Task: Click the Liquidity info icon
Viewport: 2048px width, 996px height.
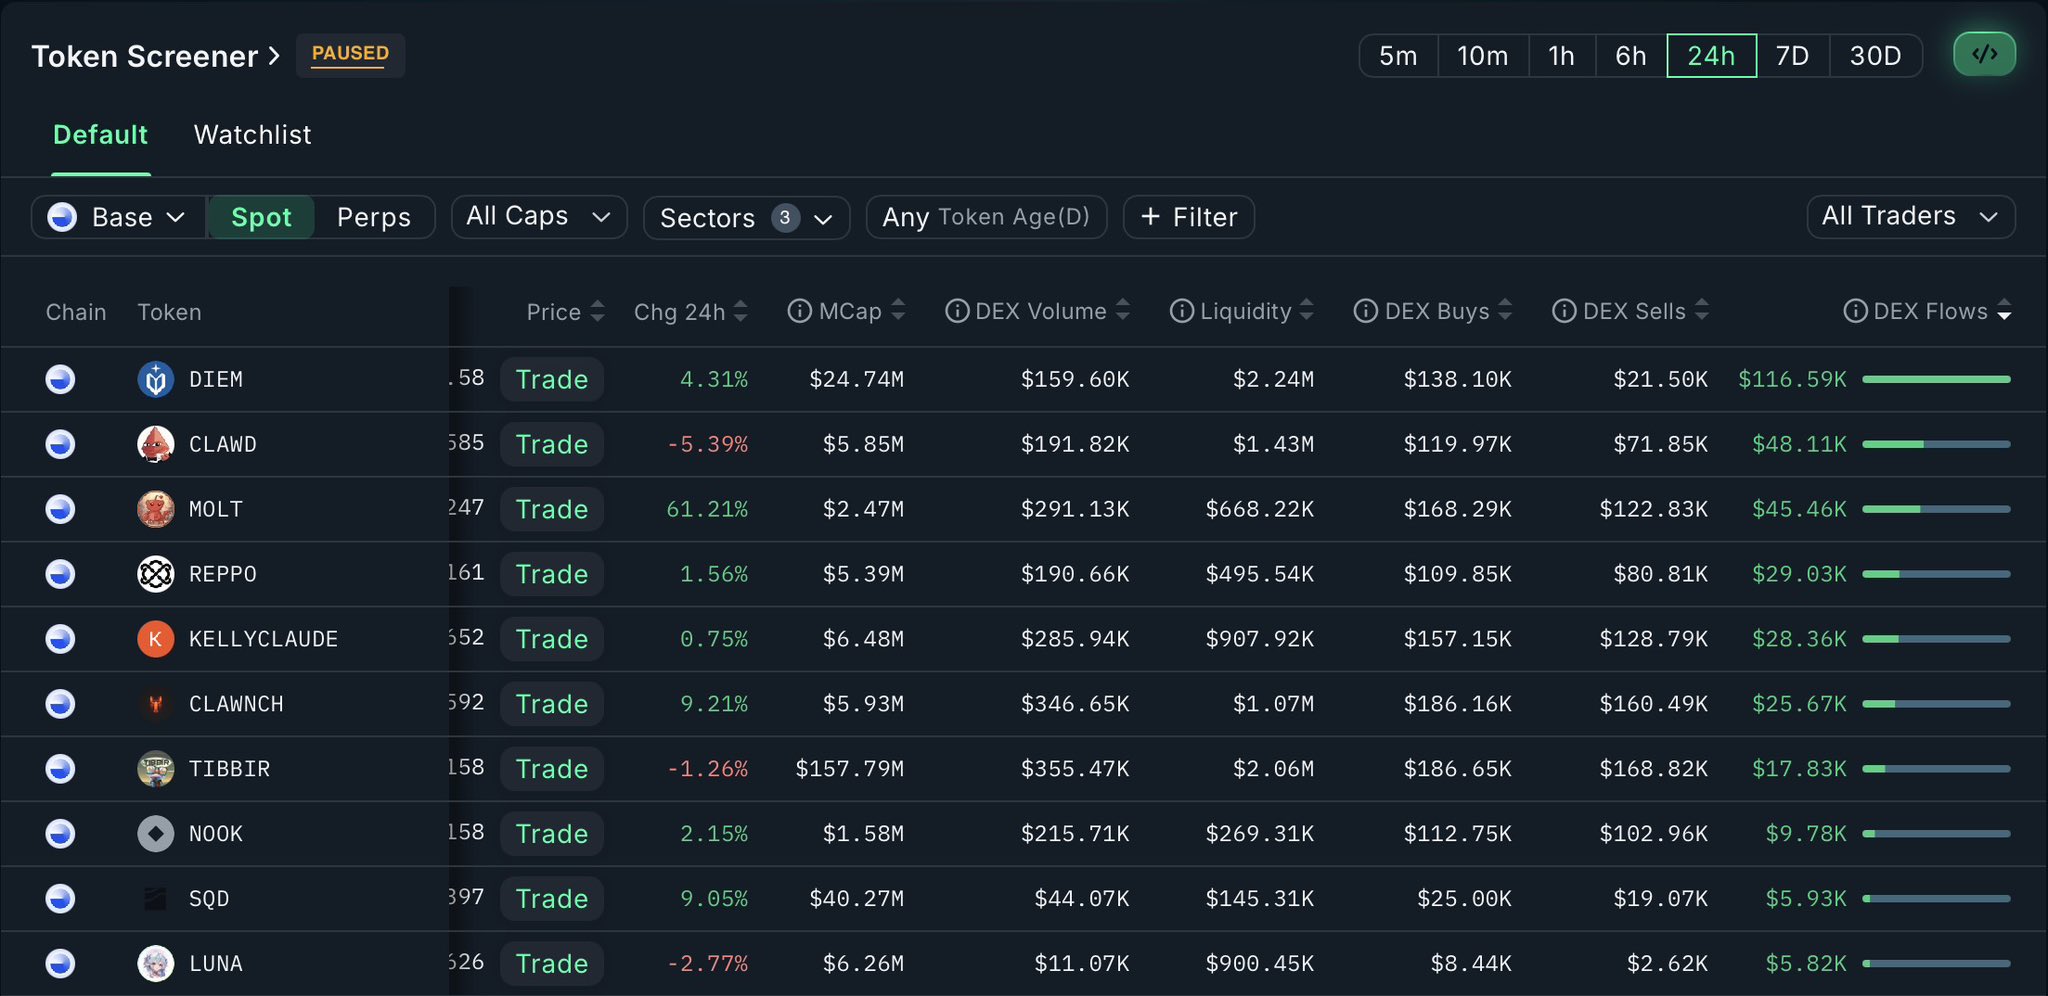Action: coord(1181,312)
